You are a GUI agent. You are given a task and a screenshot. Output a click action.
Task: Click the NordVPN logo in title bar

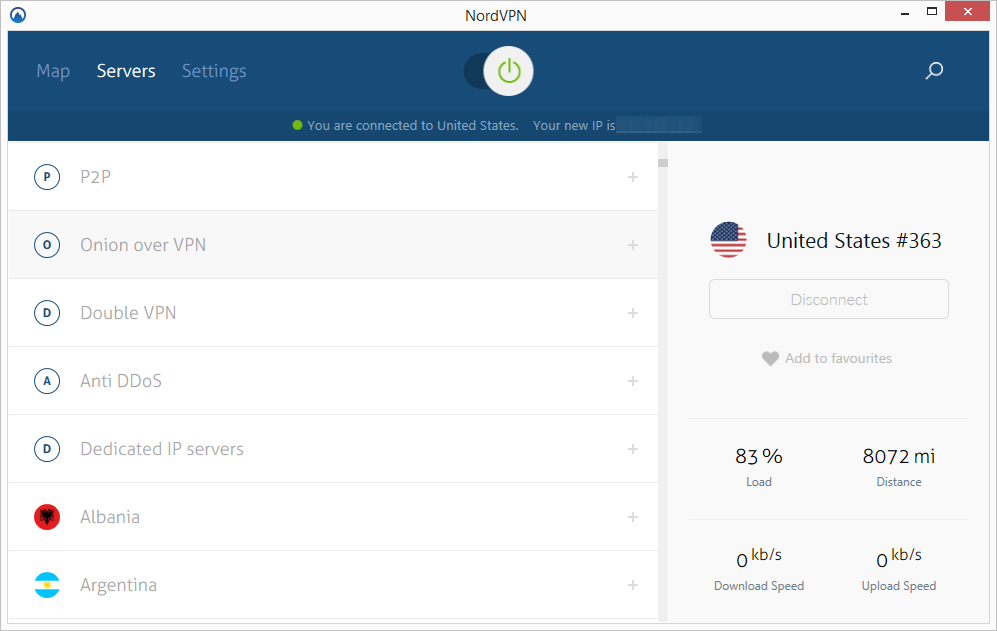(17, 14)
